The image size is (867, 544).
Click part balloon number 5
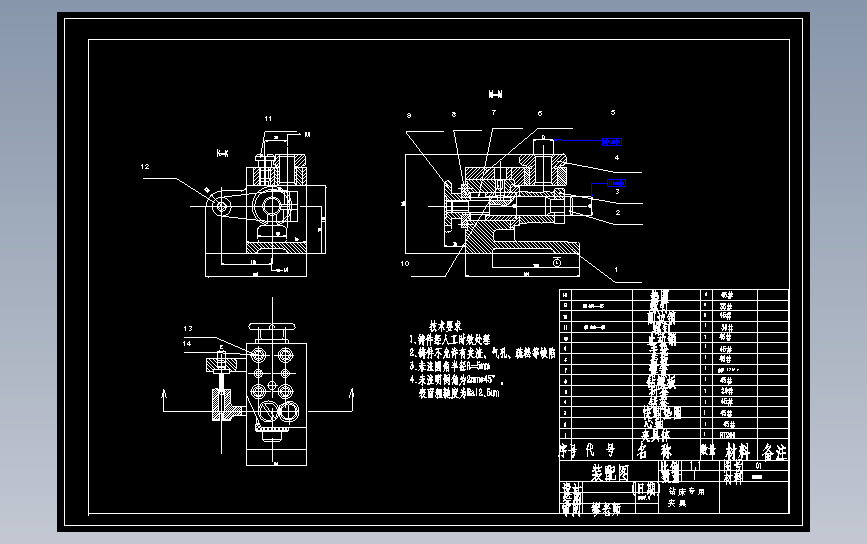613,112
